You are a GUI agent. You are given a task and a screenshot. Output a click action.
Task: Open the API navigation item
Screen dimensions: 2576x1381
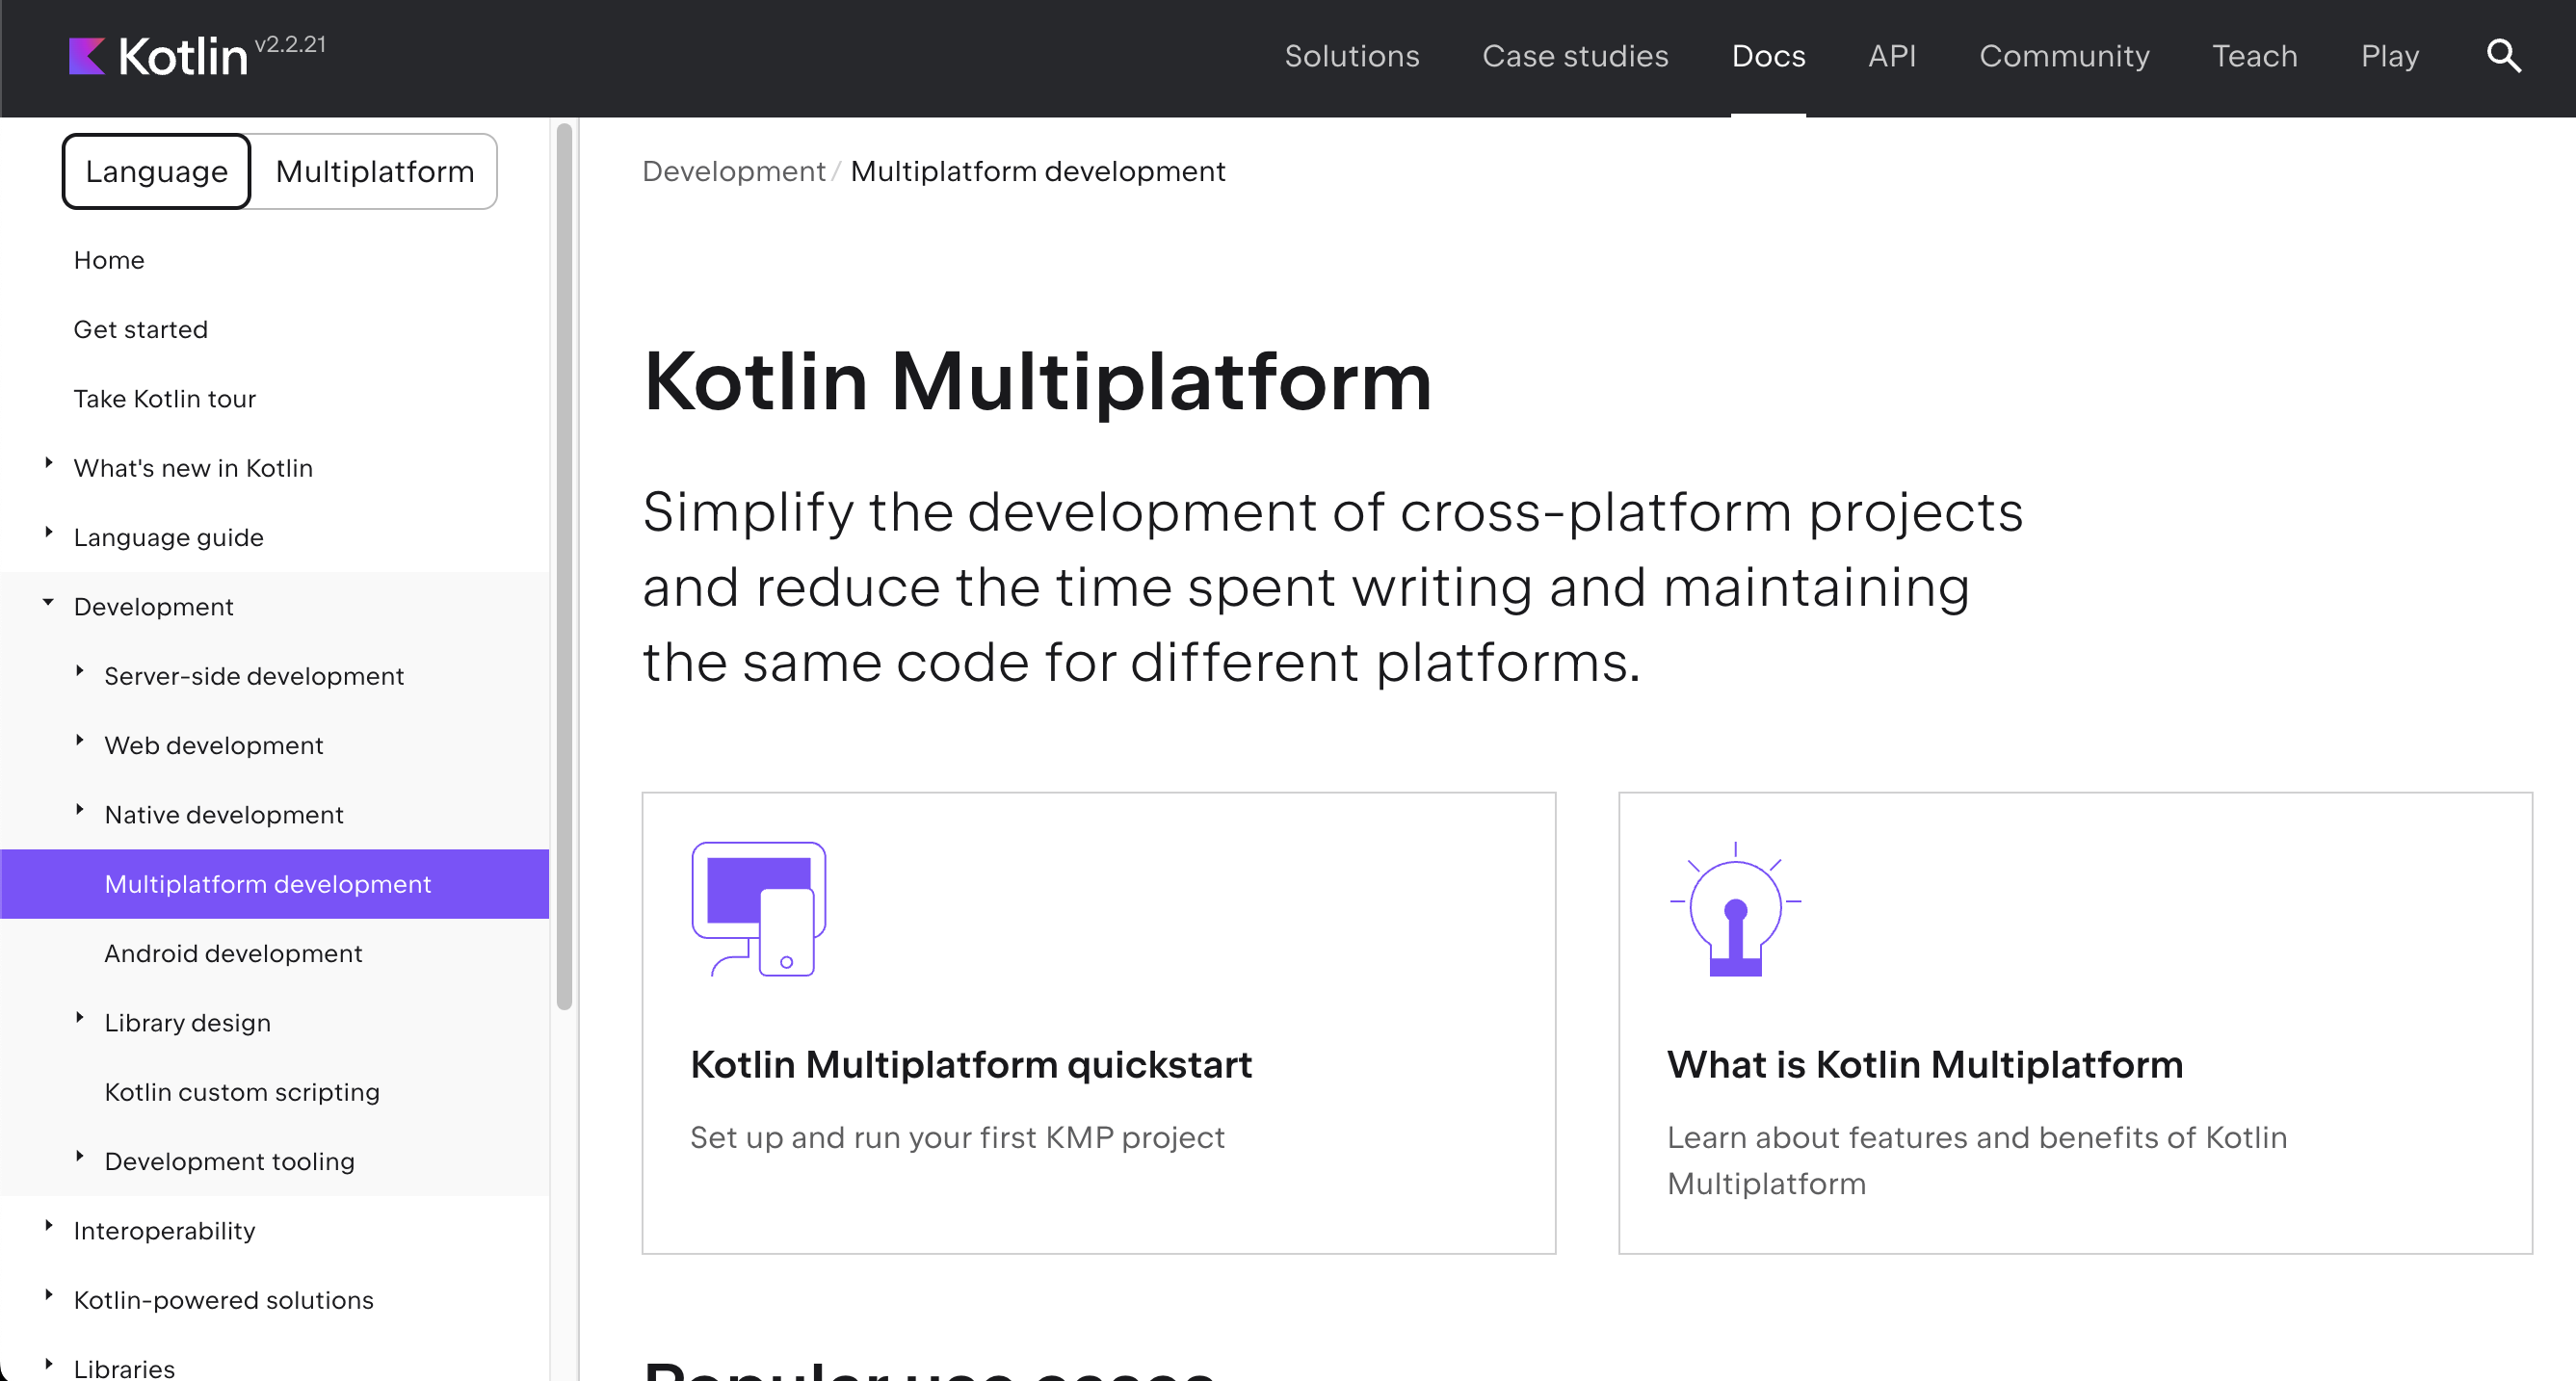(1892, 56)
